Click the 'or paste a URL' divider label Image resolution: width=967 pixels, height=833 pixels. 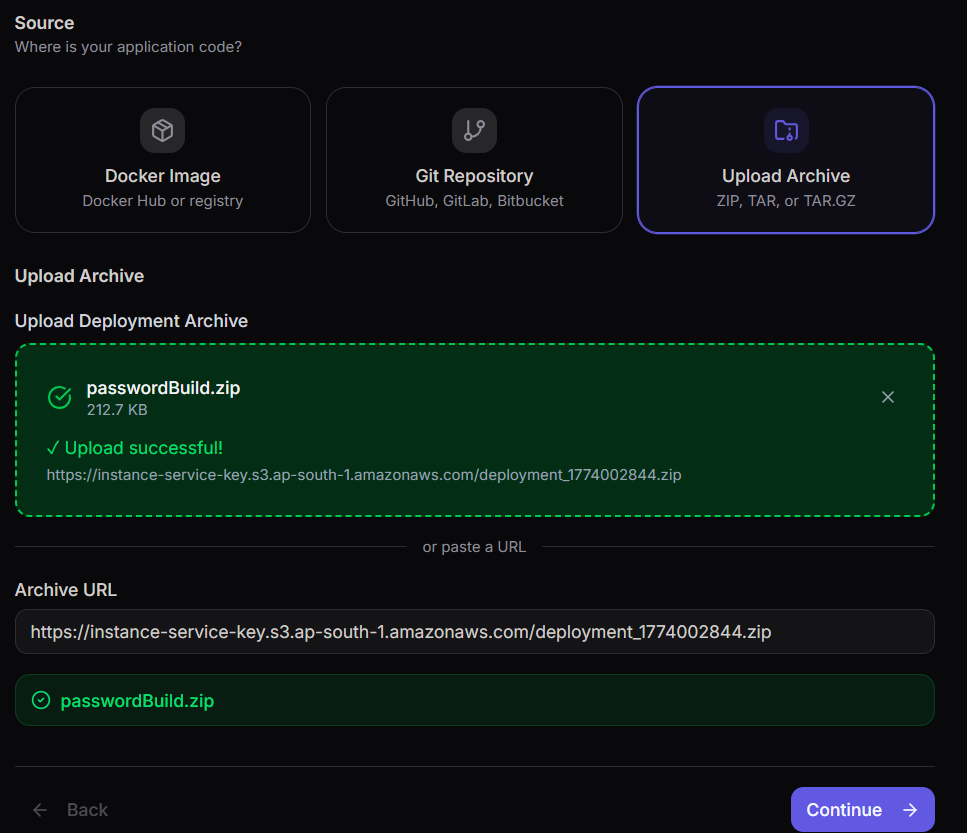point(474,547)
